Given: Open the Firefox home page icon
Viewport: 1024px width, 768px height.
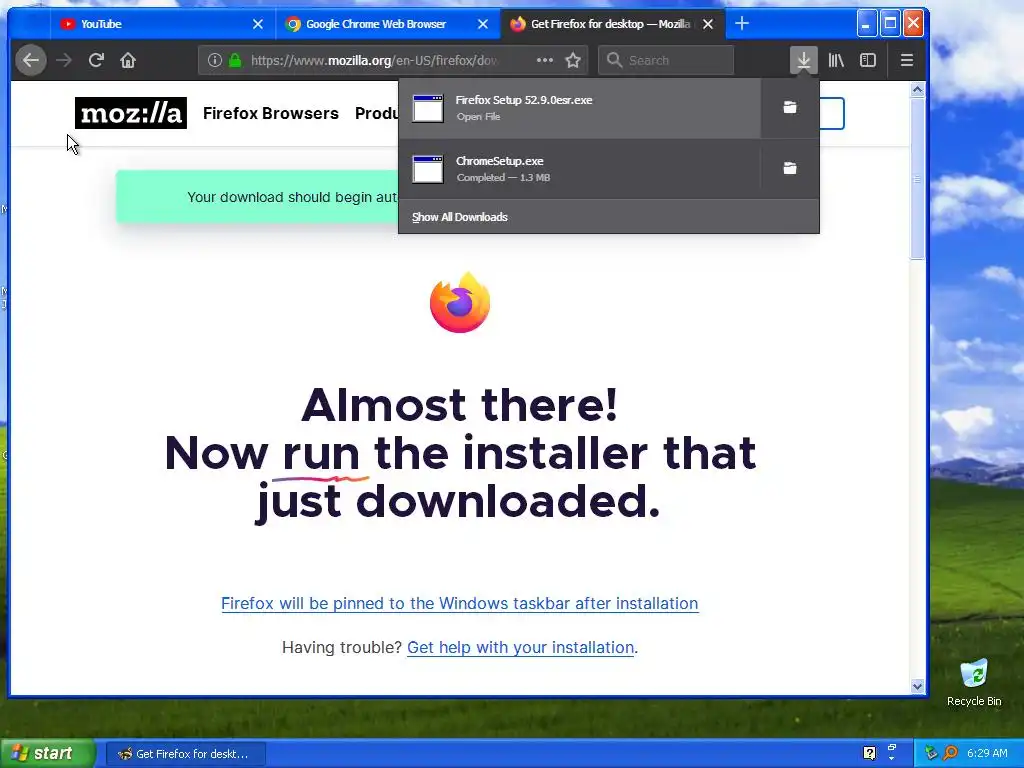Looking at the screenshot, I should click(x=128, y=60).
